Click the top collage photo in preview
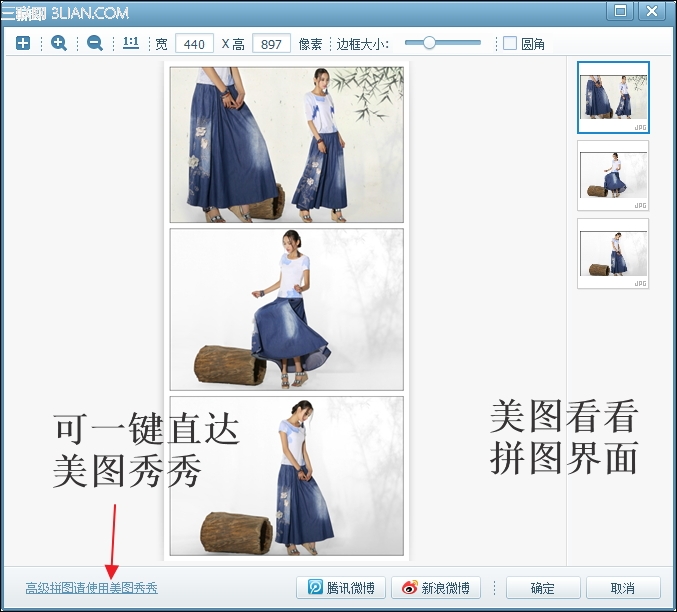 point(287,145)
